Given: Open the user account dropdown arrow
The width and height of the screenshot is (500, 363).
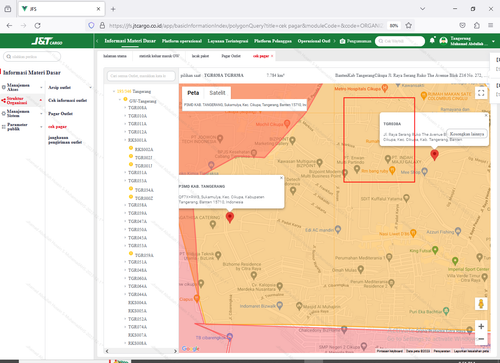Looking at the screenshot, I should point(493,42).
